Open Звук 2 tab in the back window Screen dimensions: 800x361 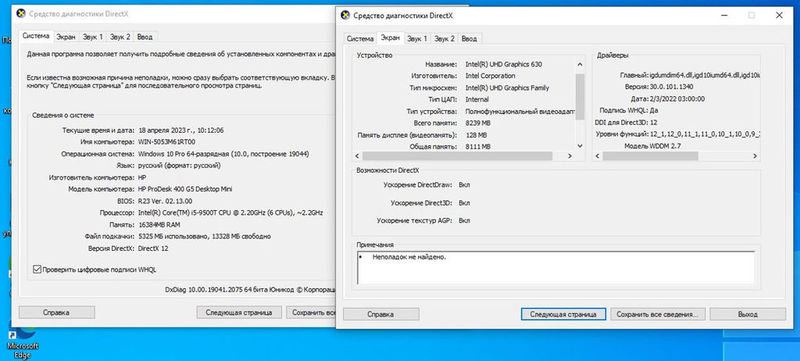[120, 37]
